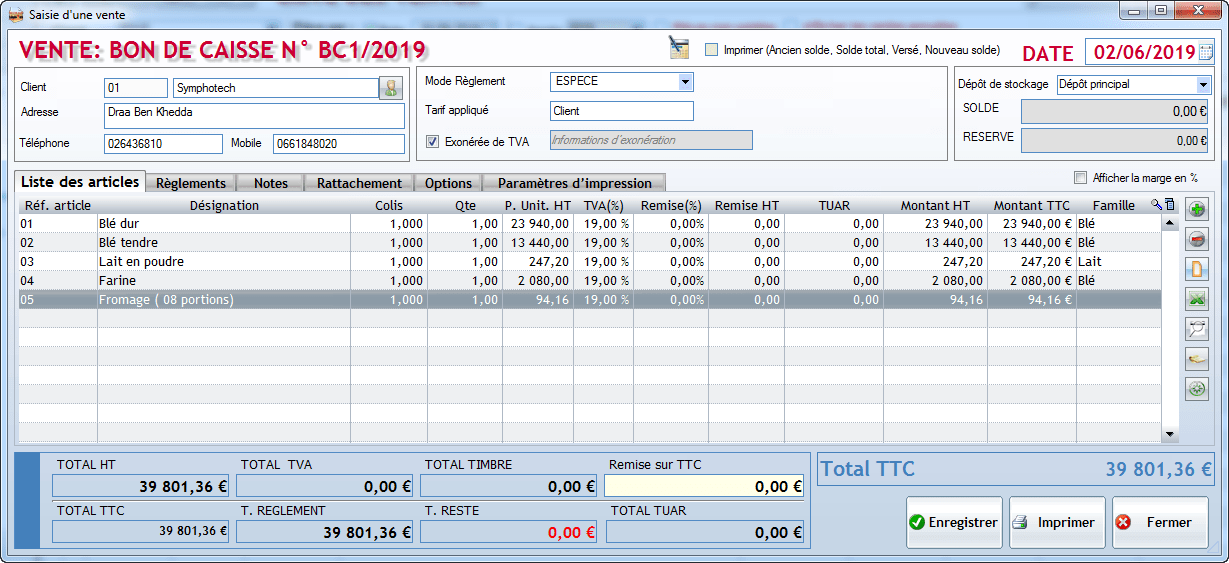Select the Lait en poudre row
Screen dimensions: 1229x563
tap(590, 262)
